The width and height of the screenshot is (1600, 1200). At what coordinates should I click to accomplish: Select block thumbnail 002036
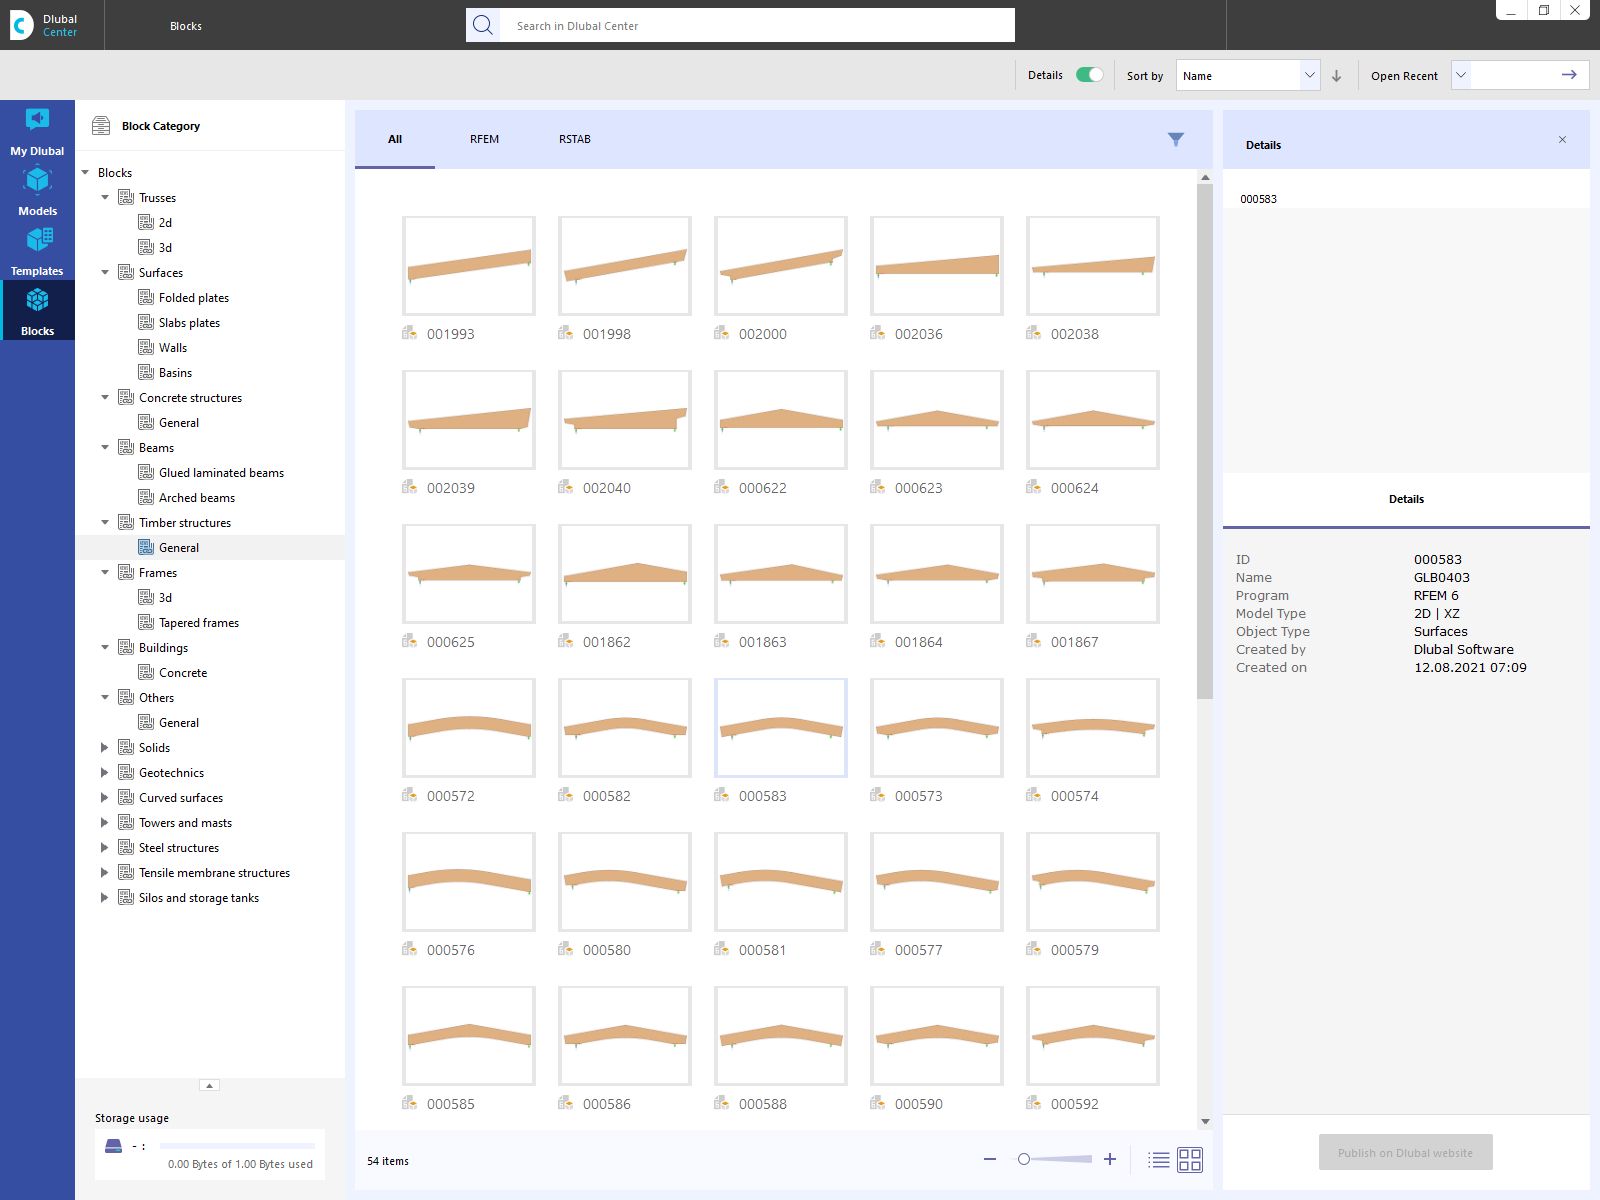tap(936, 266)
